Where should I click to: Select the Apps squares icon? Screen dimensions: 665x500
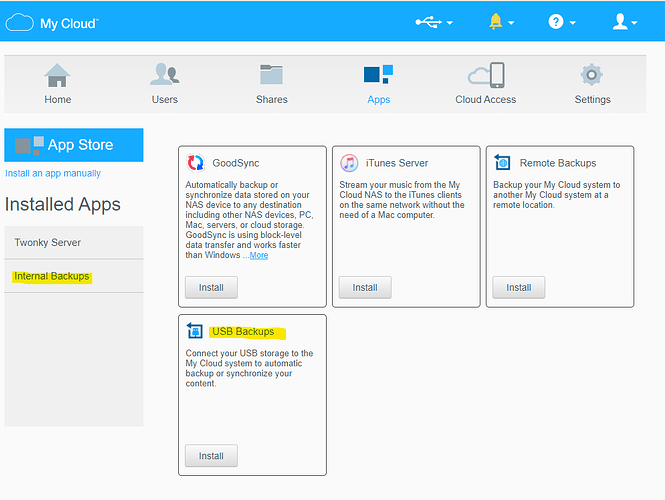point(378,75)
